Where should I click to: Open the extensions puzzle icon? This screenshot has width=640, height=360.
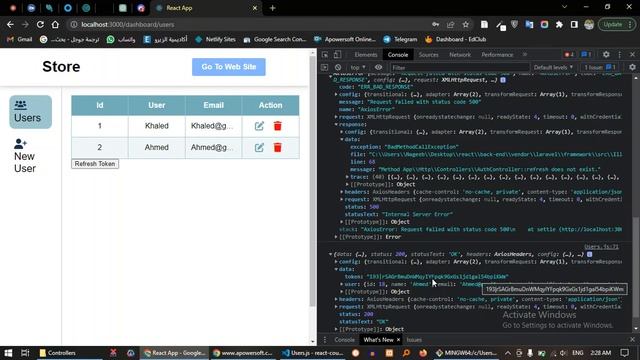tap(559, 24)
